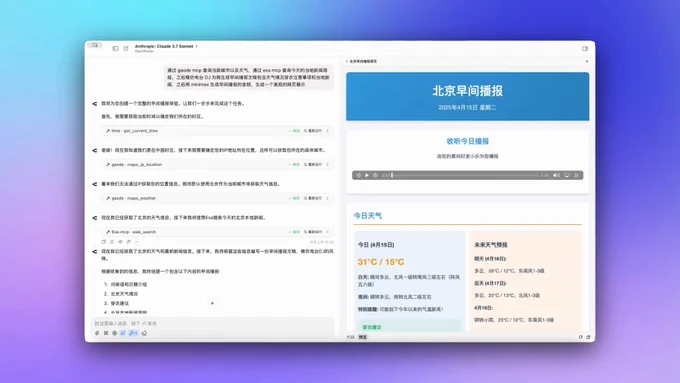The image size is (680, 383).
Task: Copy the assistant reply using copy icon
Action: pos(104,242)
